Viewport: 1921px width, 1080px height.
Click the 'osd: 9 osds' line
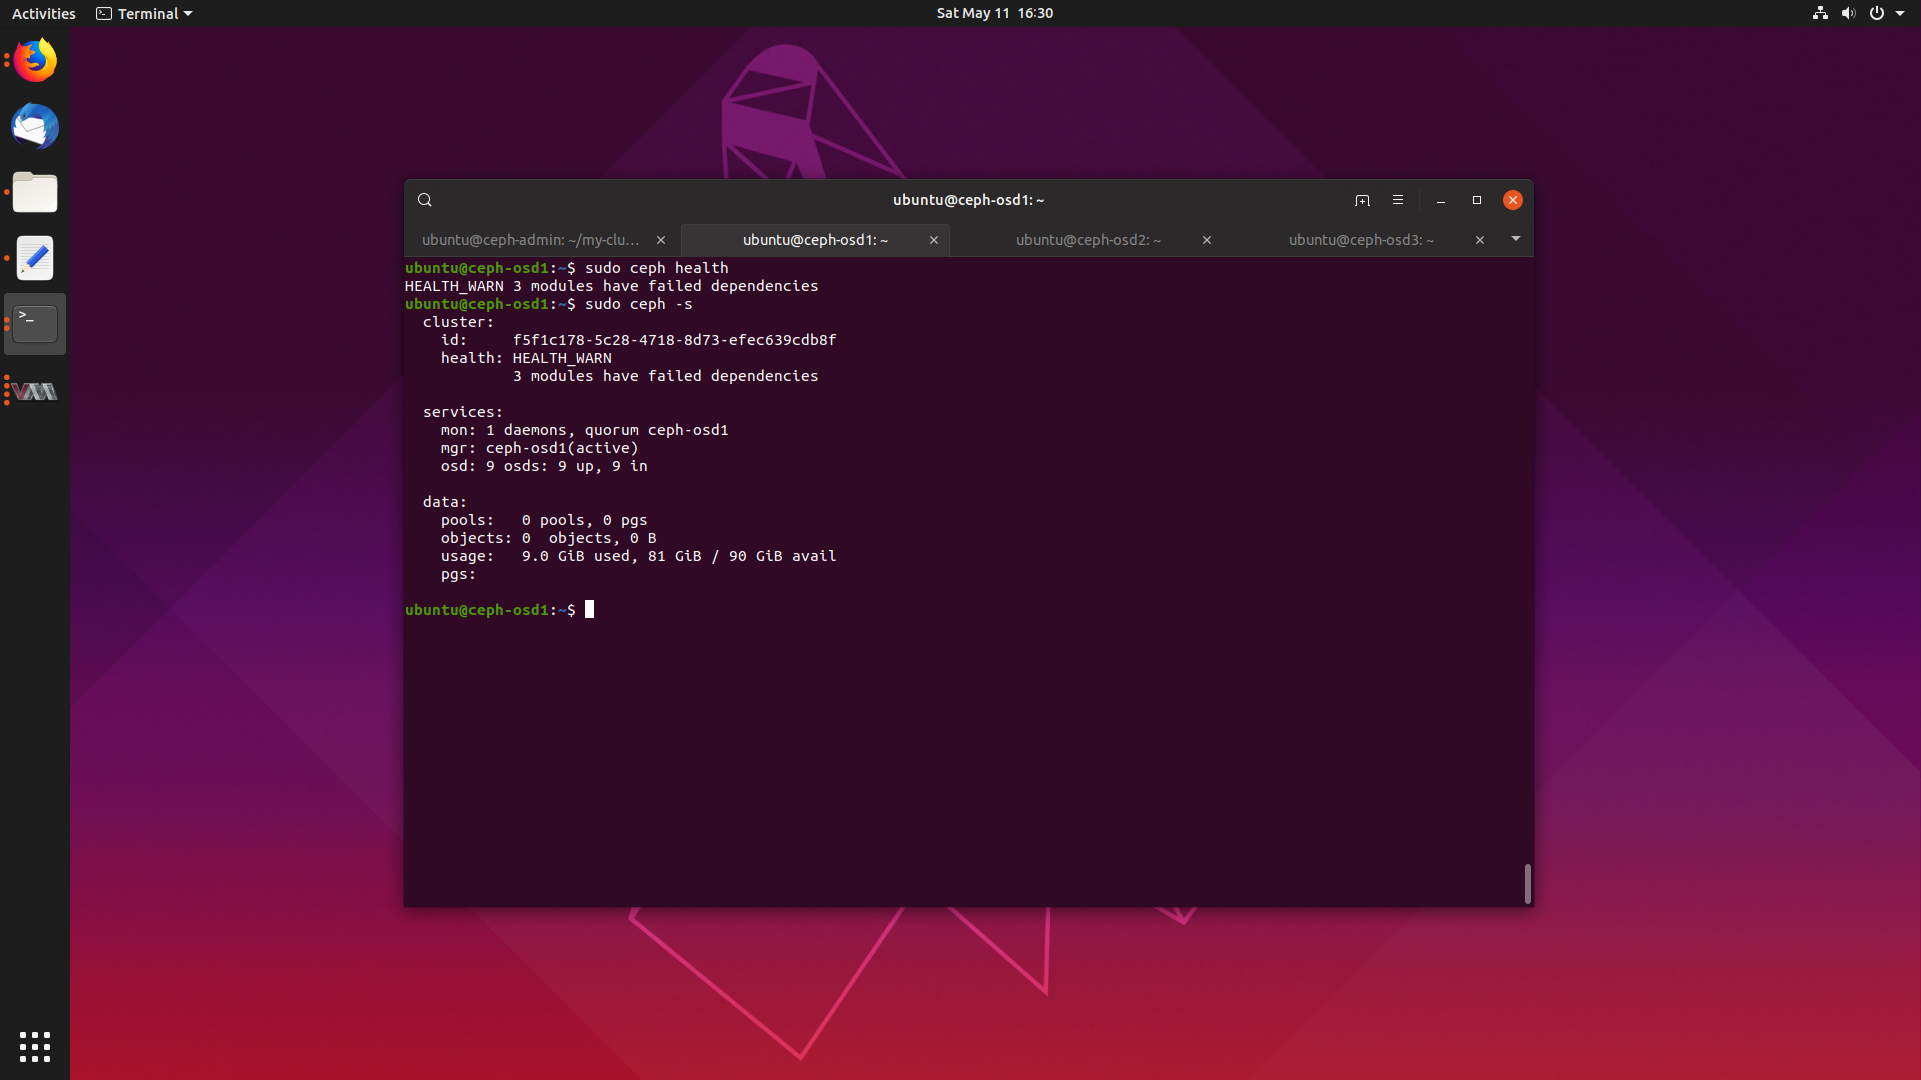544,466
